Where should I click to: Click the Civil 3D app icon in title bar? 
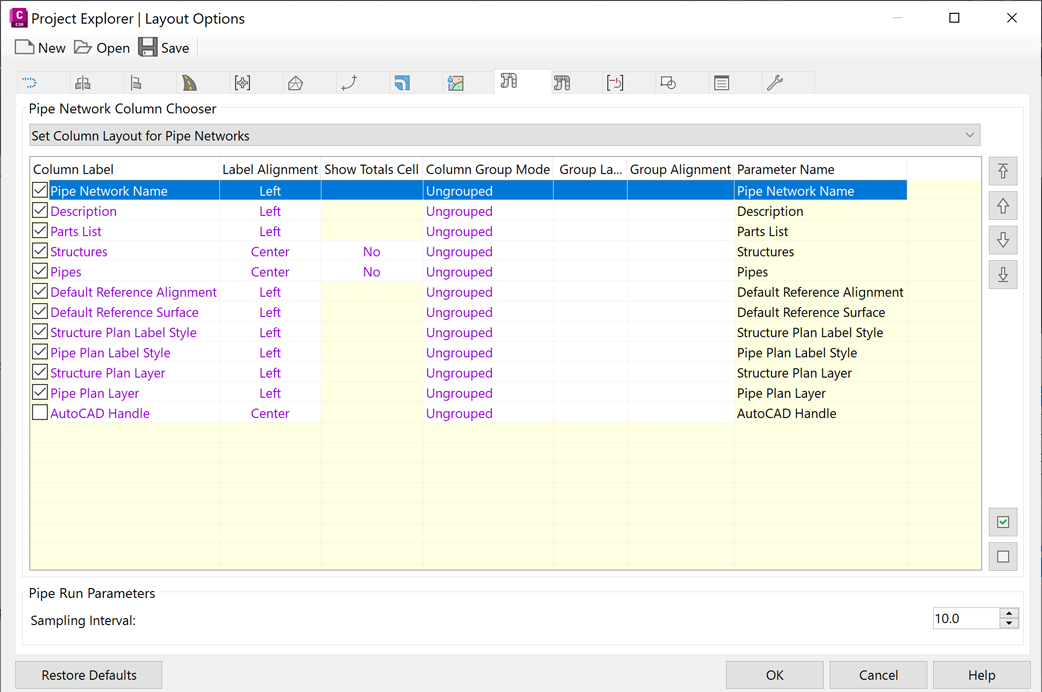pyautogui.click(x=19, y=18)
